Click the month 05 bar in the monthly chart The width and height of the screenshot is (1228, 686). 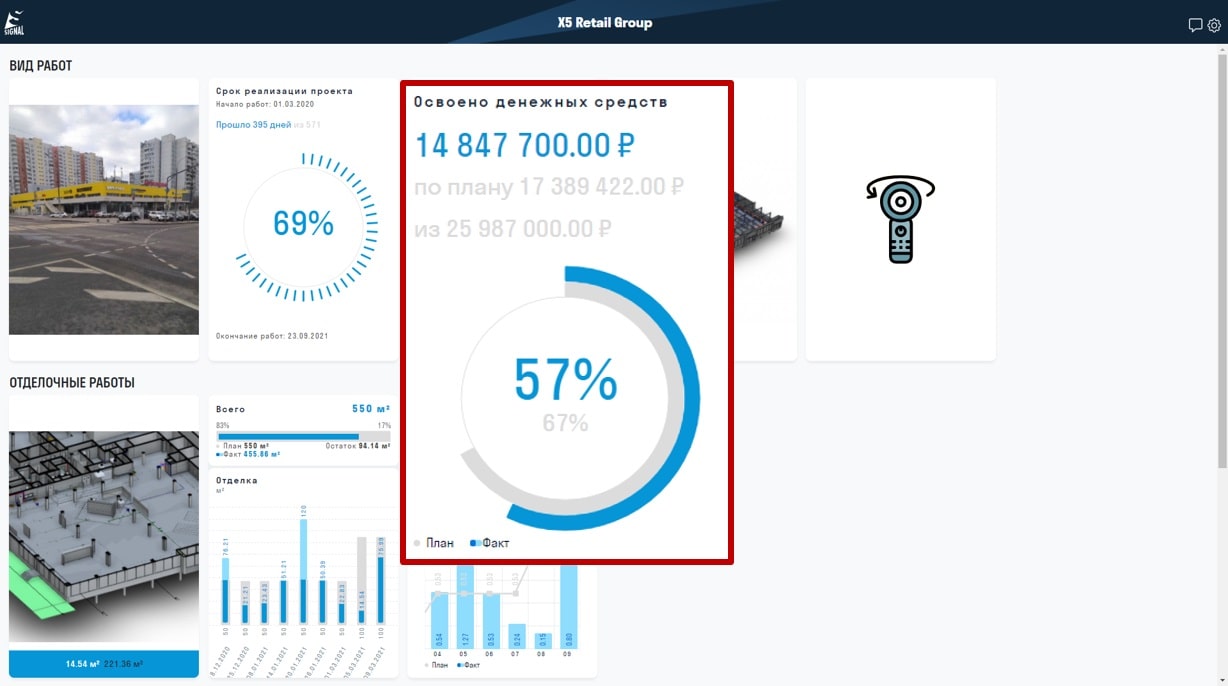click(465, 607)
